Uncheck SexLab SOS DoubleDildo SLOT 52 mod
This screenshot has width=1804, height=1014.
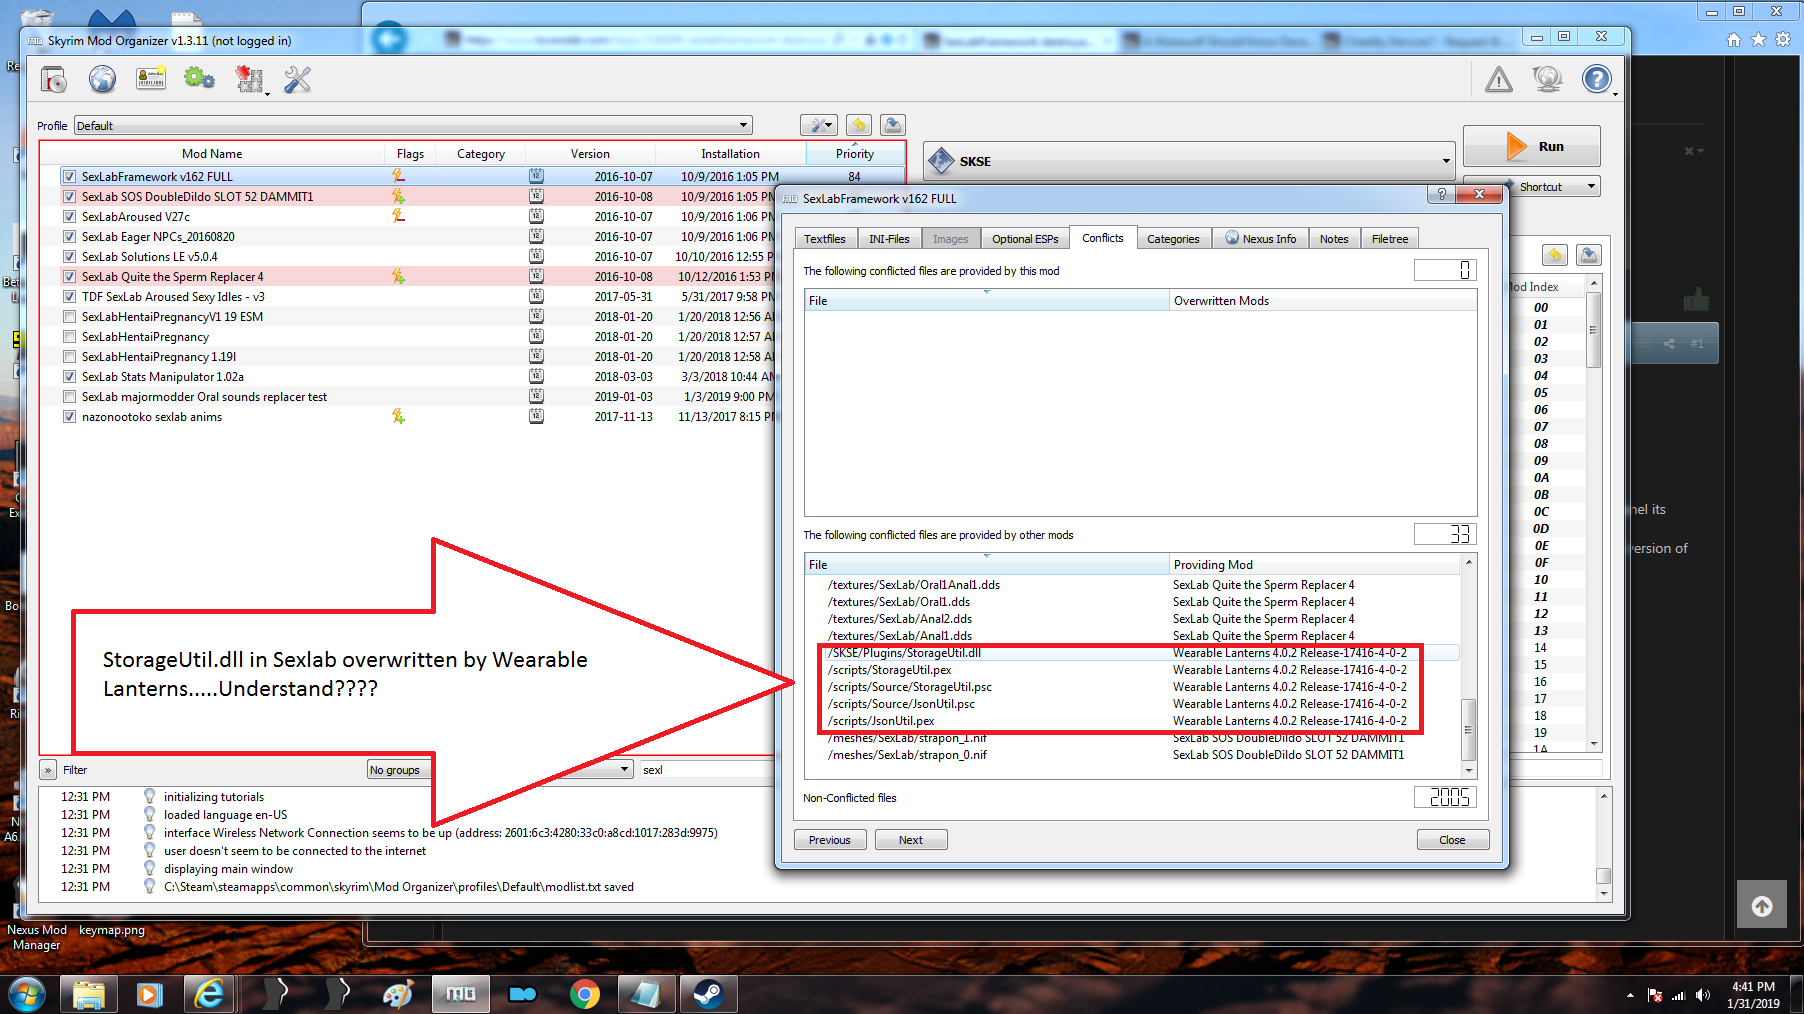pos(69,196)
